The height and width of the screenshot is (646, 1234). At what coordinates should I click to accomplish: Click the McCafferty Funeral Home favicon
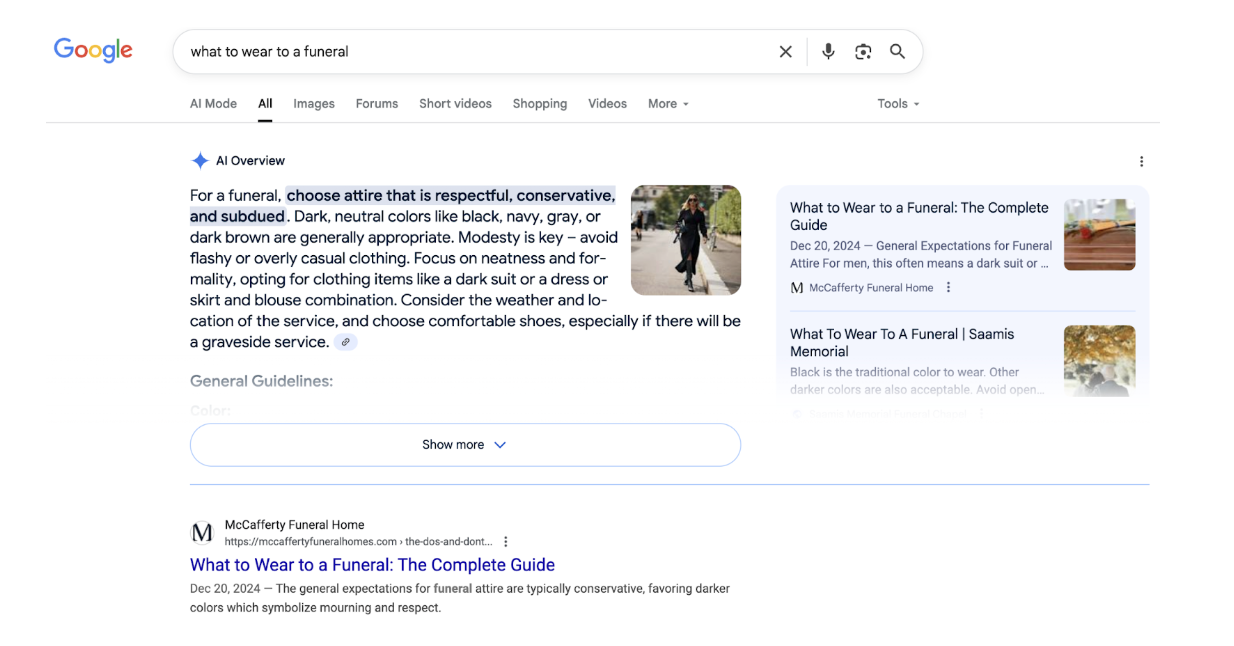(202, 533)
